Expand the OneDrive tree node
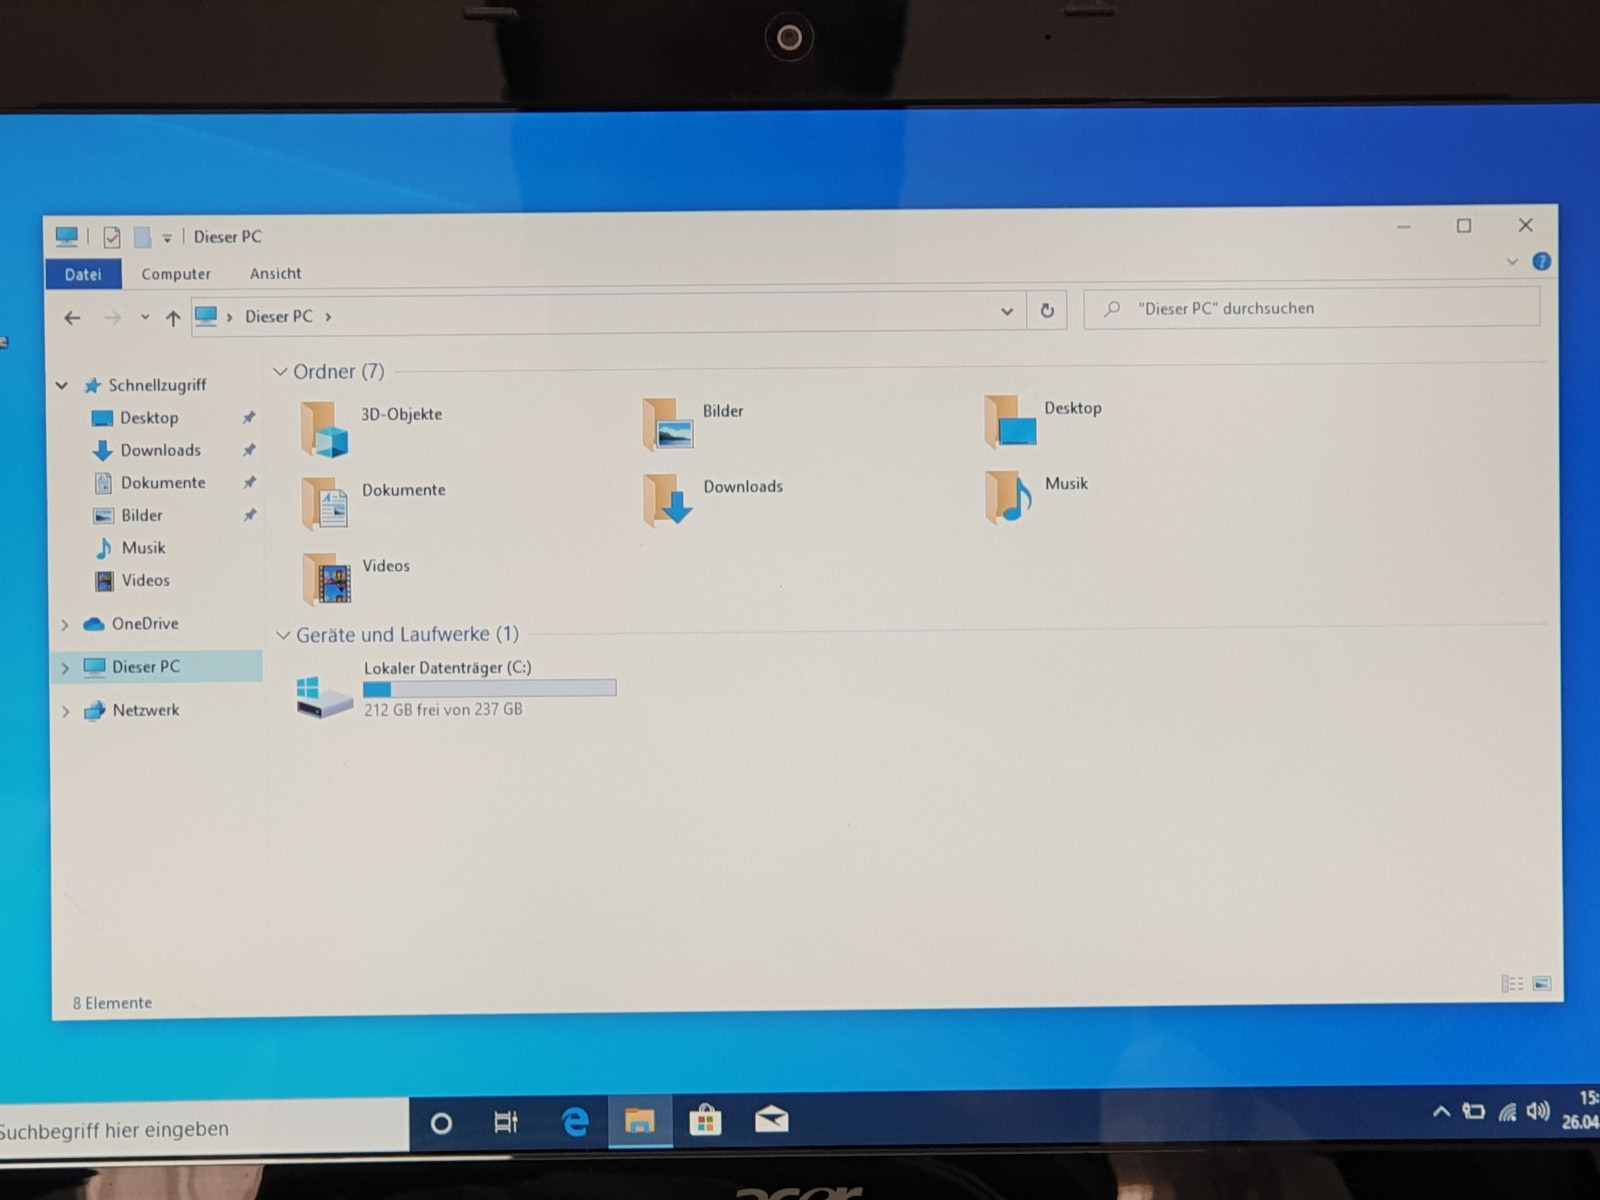The height and width of the screenshot is (1200, 1600). click(x=65, y=624)
